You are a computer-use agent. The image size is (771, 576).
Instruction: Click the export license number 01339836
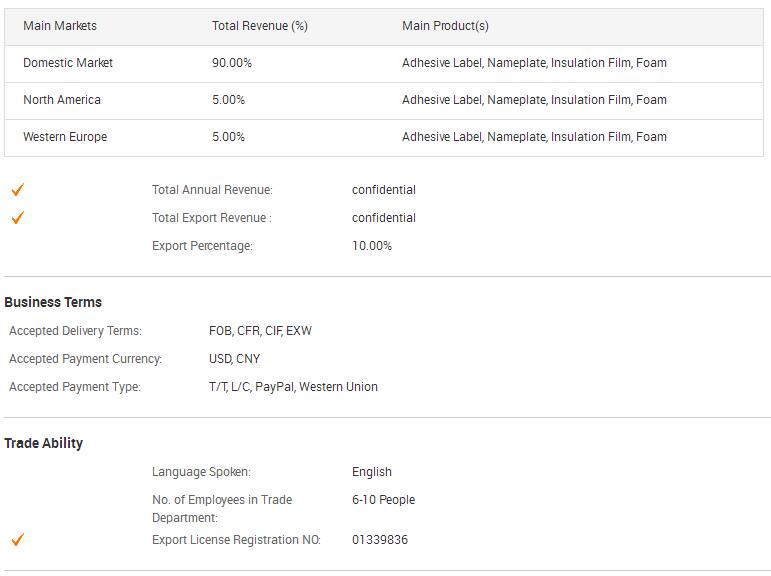380,540
